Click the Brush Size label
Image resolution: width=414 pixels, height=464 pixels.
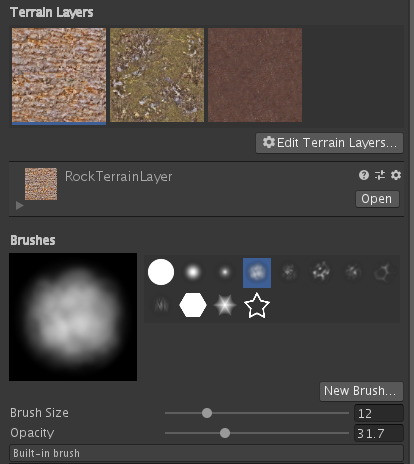(x=39, y=413)
